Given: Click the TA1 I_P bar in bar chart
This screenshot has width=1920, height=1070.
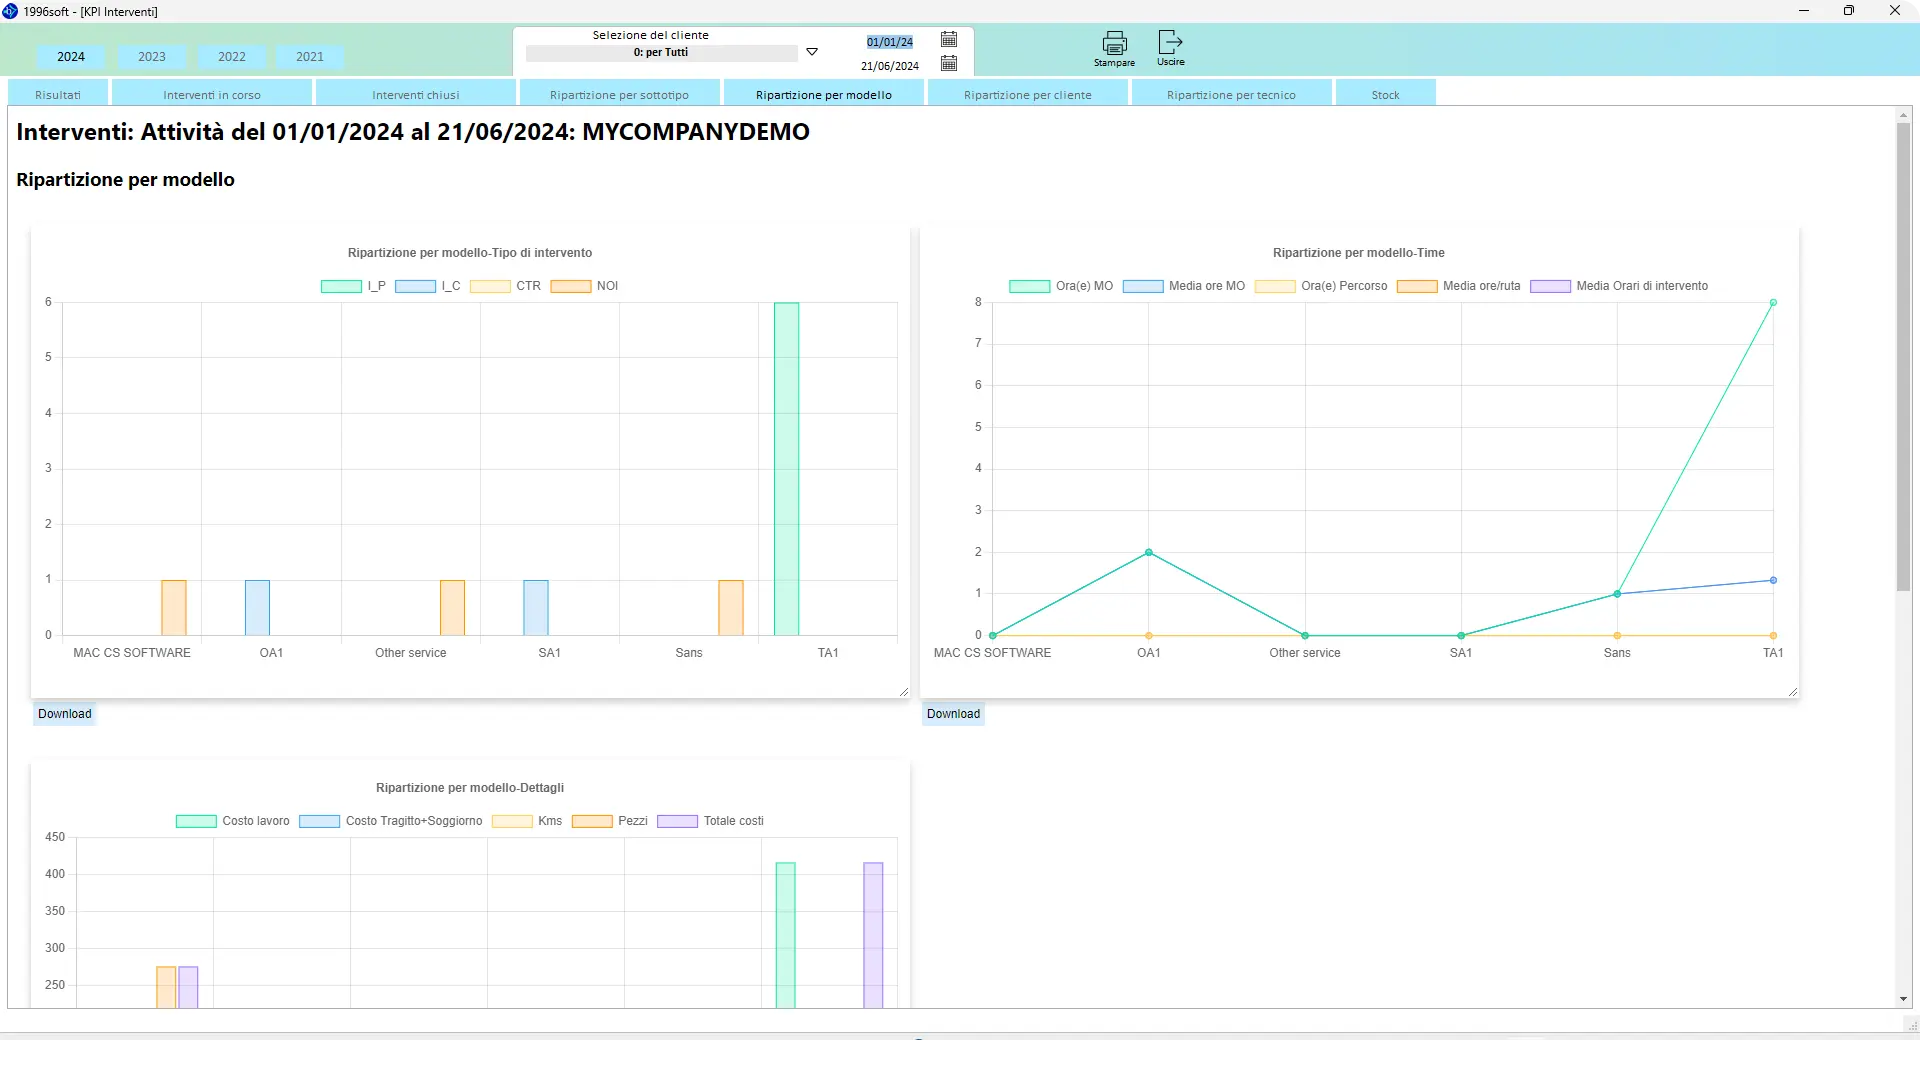Looking at the screenshot, I should pyautogui.click(x=786, y=468).
